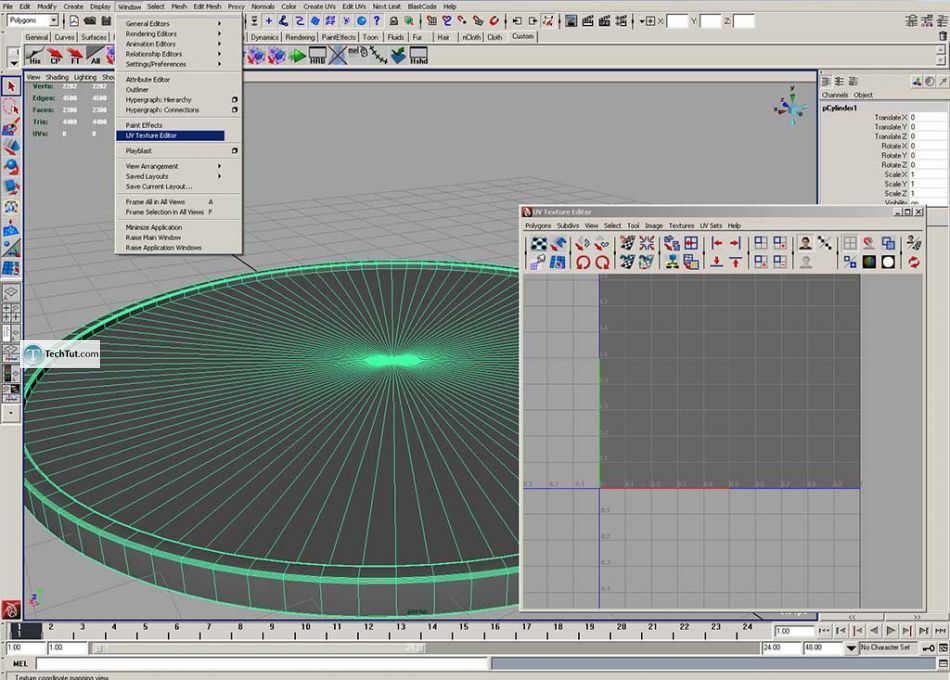Expand View Arrangement submenu

(x=173, y=166)
